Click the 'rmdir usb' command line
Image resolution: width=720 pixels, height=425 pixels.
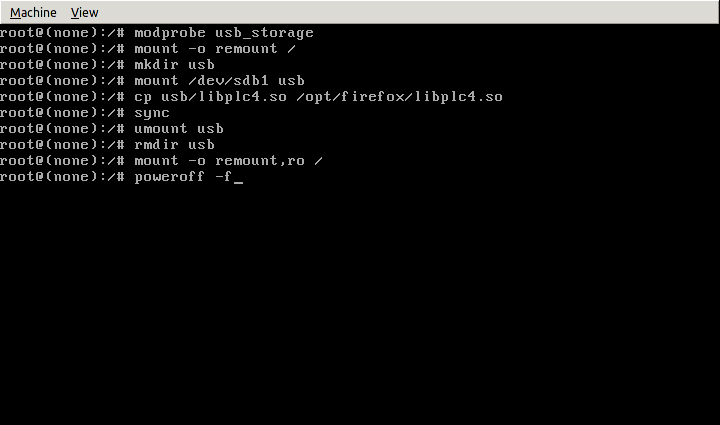(x=174, y=145)
